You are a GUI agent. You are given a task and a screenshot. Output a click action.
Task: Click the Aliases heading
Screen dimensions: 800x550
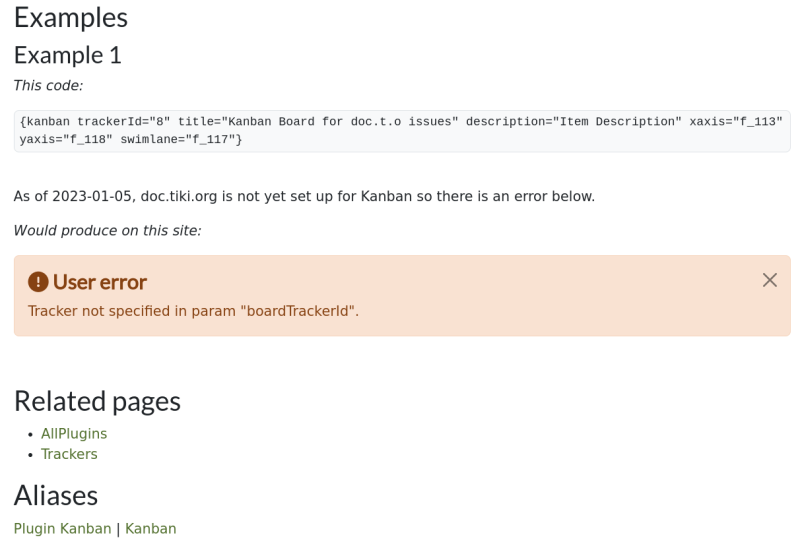point(56,496)
